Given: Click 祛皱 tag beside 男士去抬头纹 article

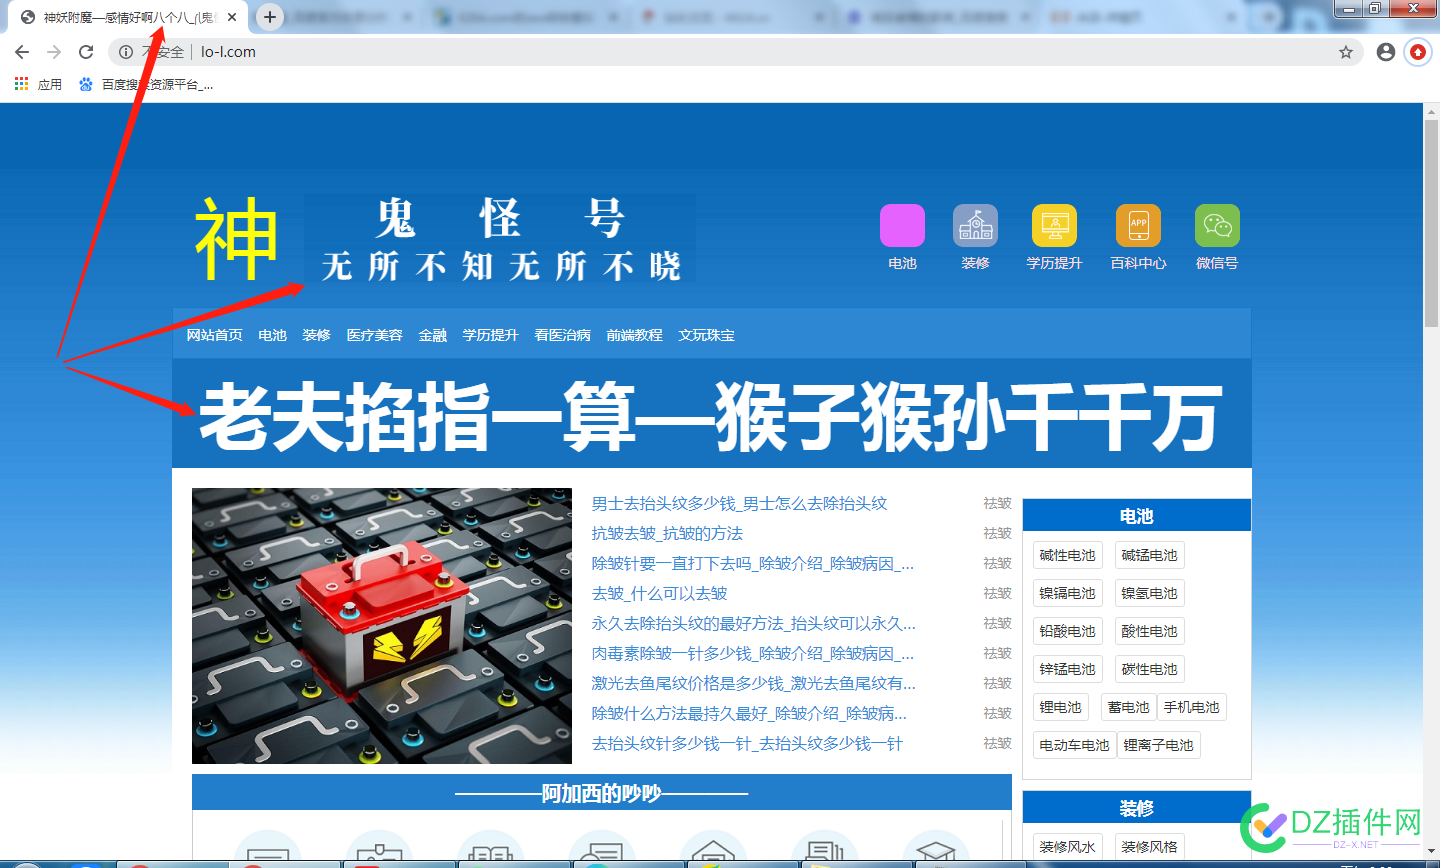Looking at the screenshot, I should coord(997,503).
